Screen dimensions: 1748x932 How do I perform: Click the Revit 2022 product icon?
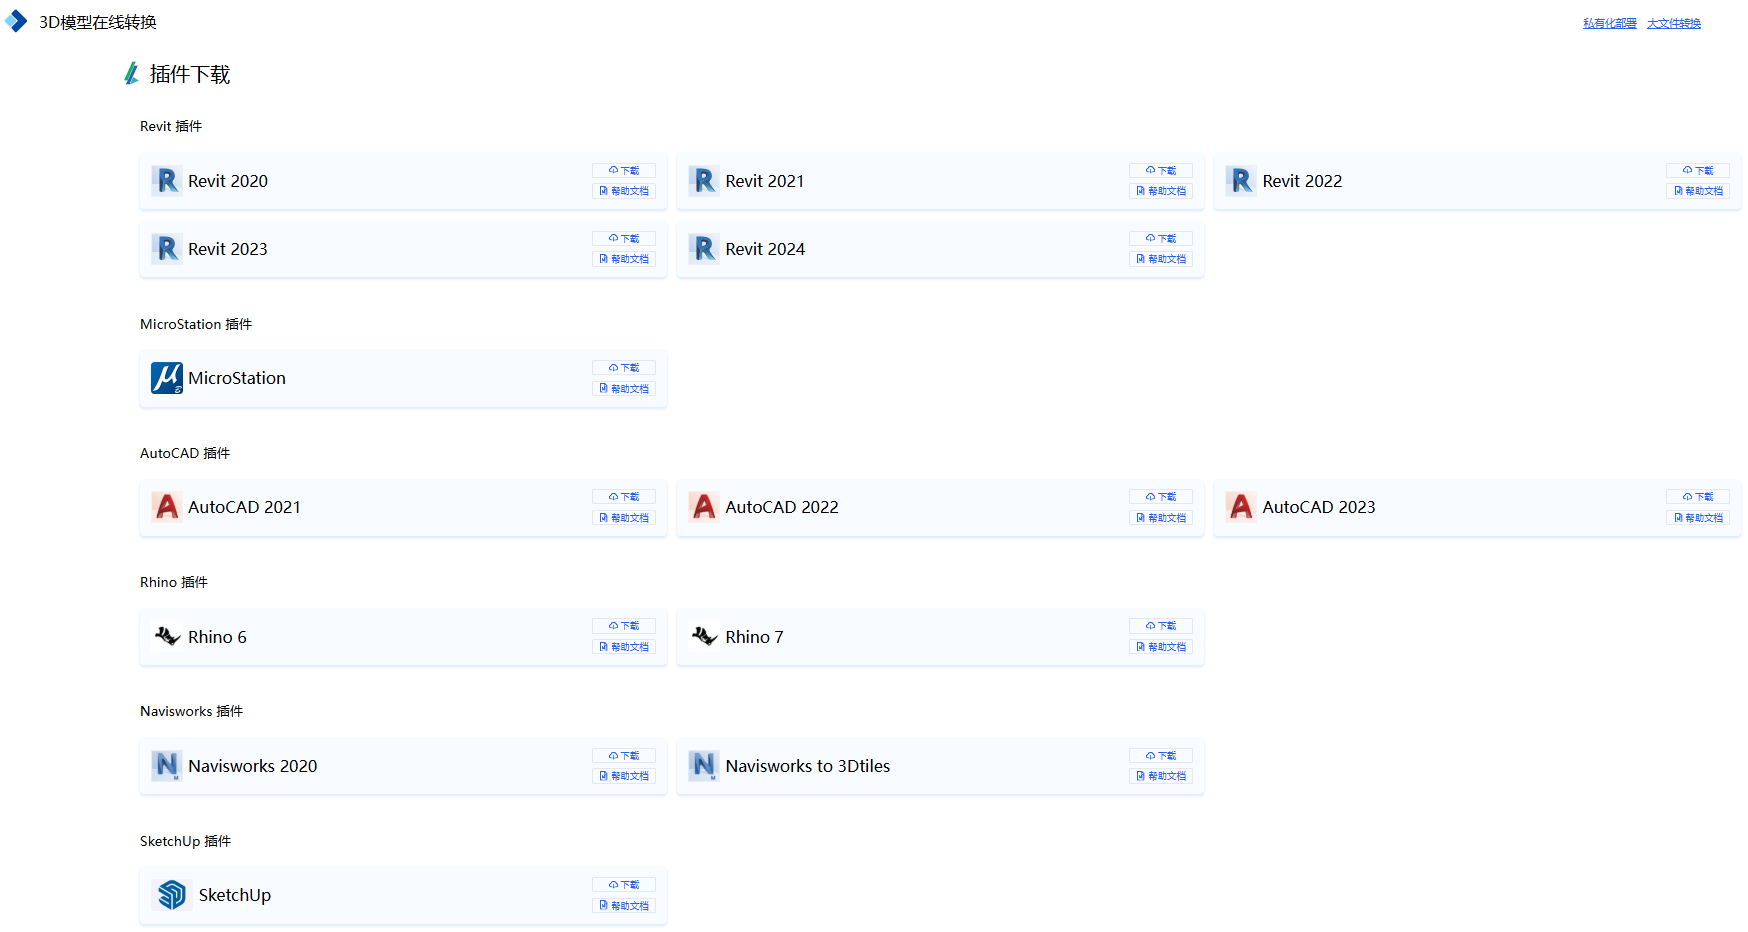1241,181
